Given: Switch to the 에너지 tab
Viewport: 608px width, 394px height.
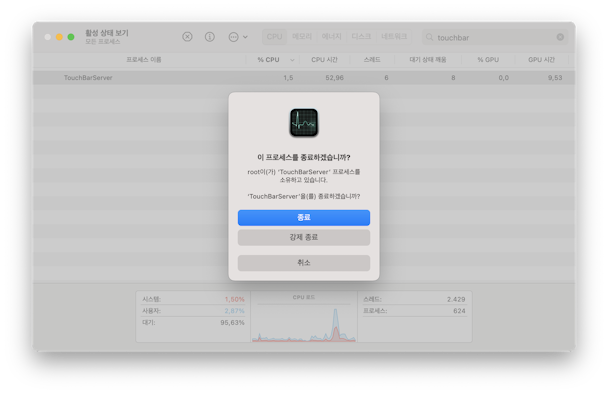Looking at the screenshot, I should 331,36.
